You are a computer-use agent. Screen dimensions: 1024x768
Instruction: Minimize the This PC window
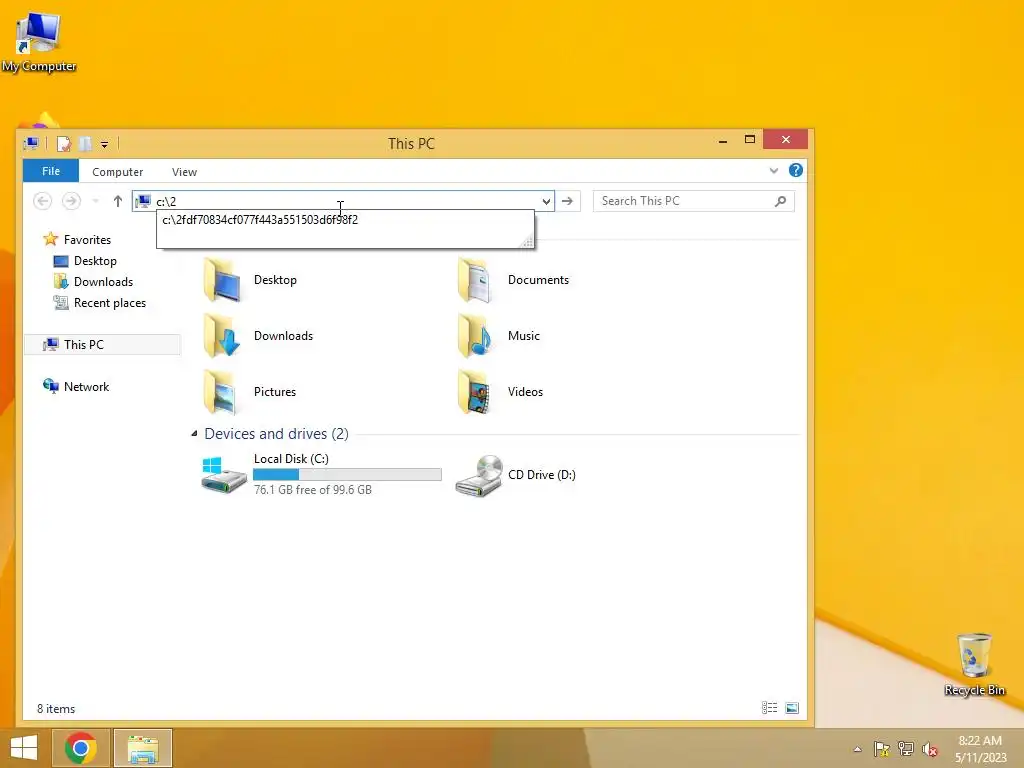click(x=723, y=140)
